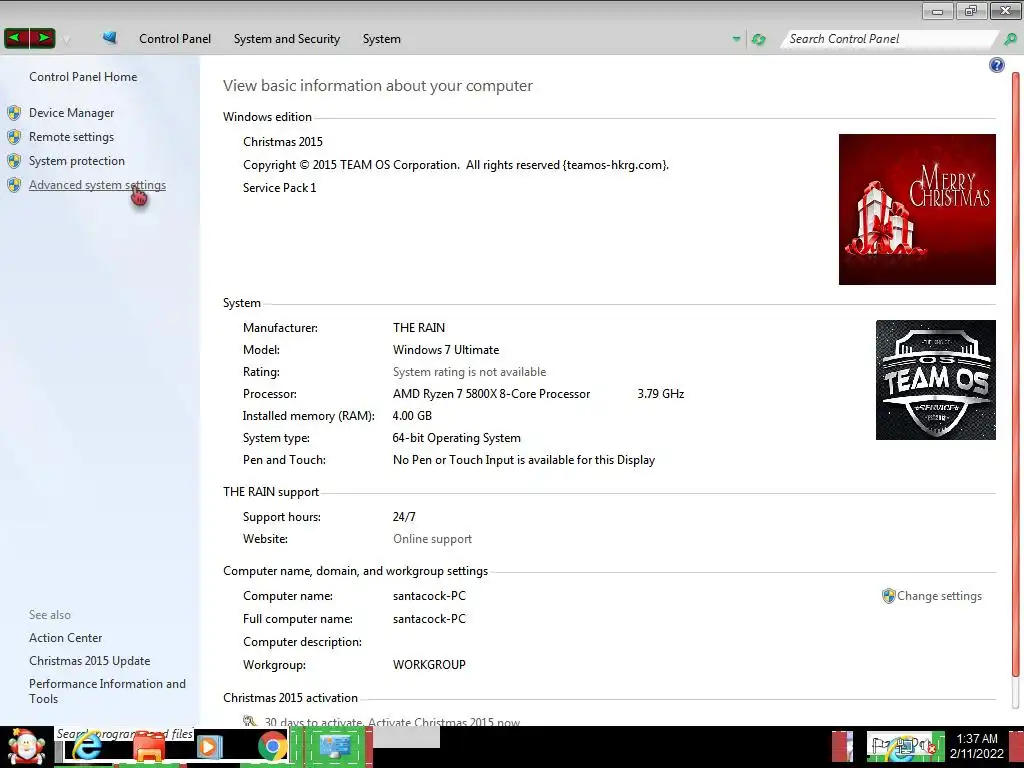Image resolution: width=1024 pixels, height=768 pixels.
Task: Click the vertical scrollbar of the System page
Action: click(x=1016, y=372)
